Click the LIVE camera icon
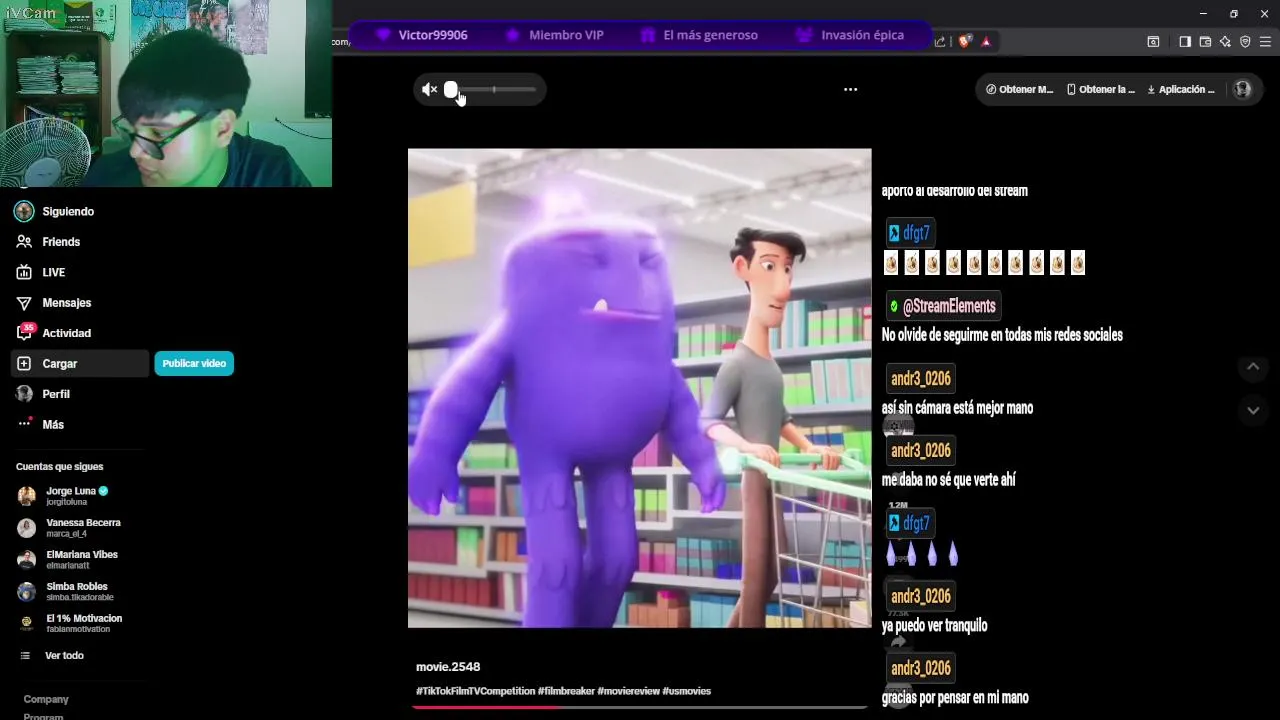The height and width of the screenshot is (720, 1280). [x=24, y=272]
